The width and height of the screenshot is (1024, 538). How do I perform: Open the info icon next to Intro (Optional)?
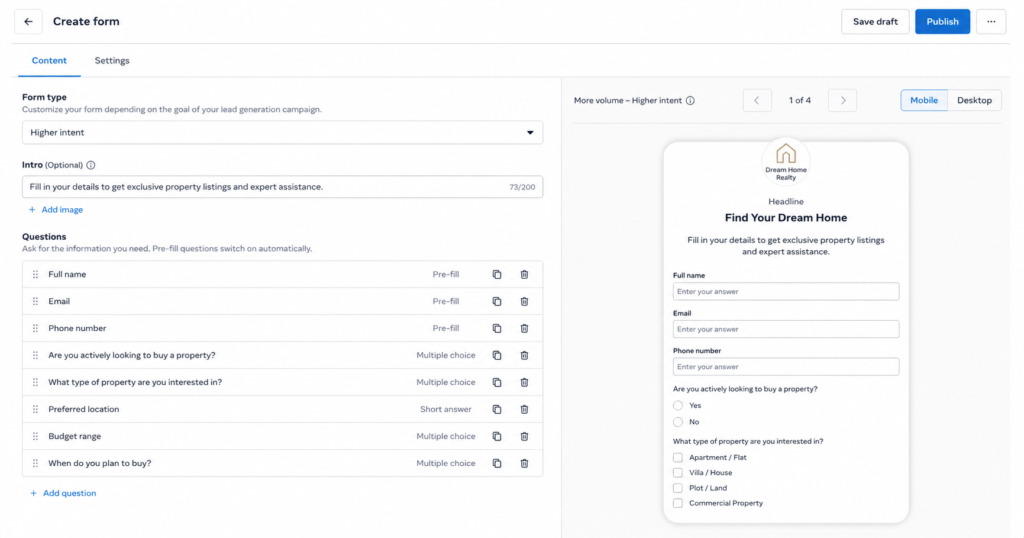click(x=91, y=165)
